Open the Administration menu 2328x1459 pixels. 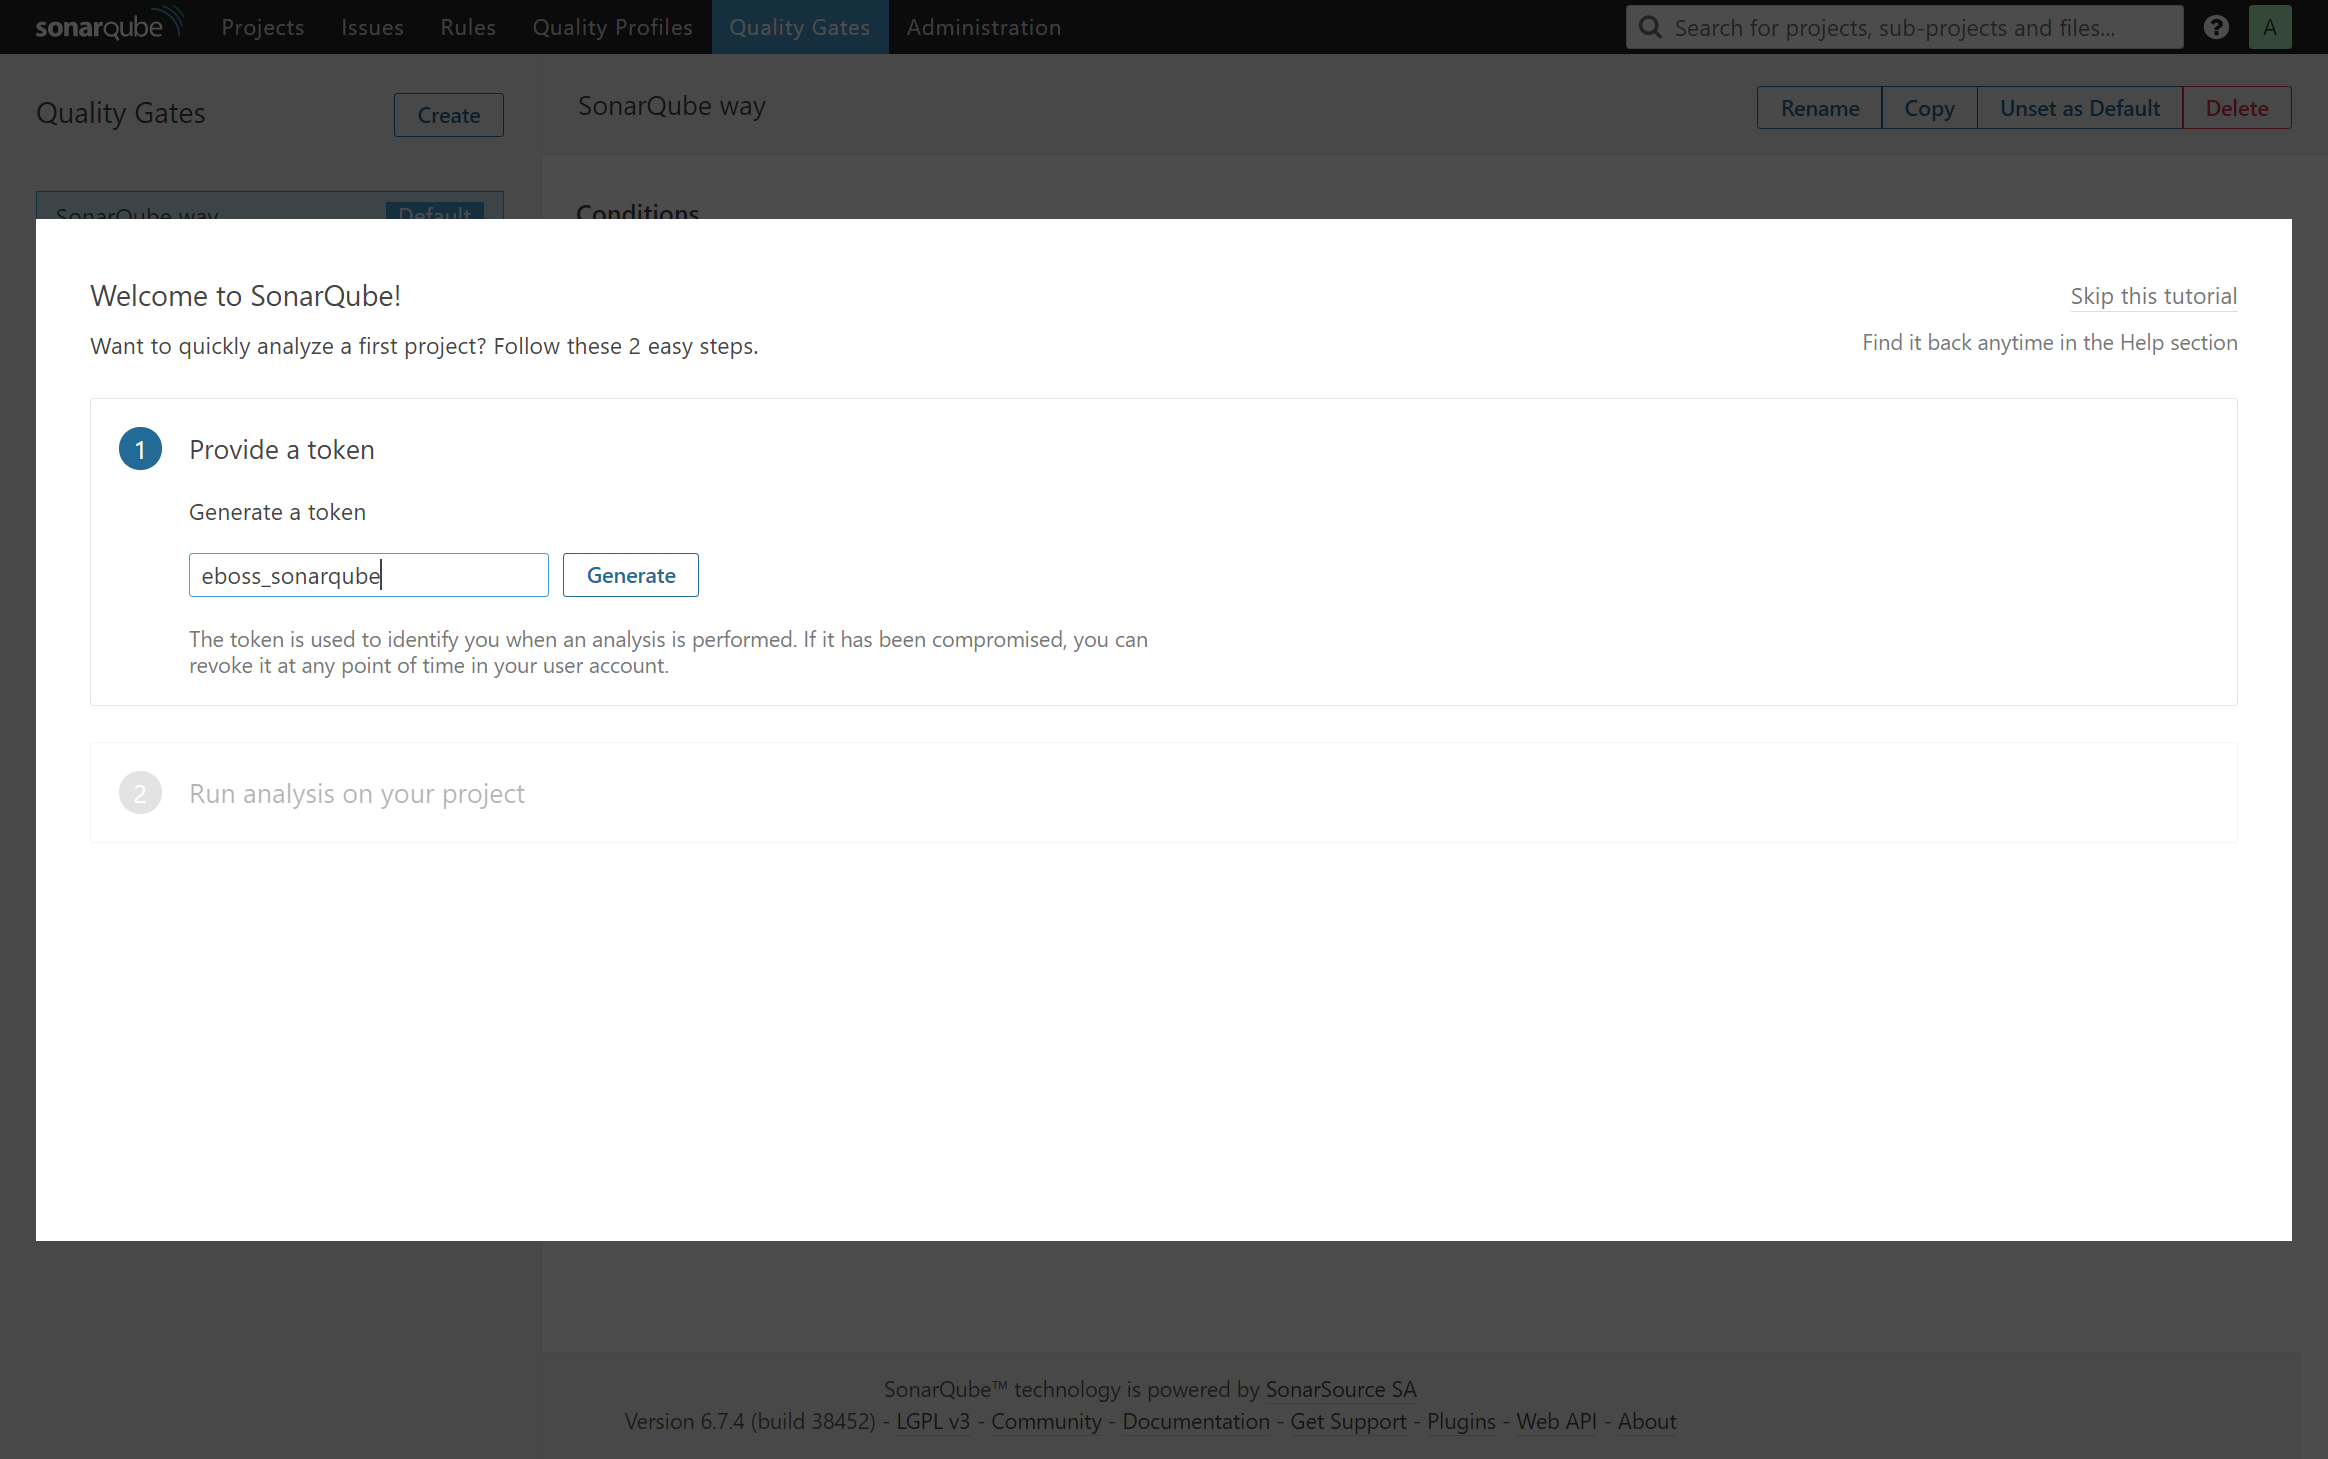point(984,27)
